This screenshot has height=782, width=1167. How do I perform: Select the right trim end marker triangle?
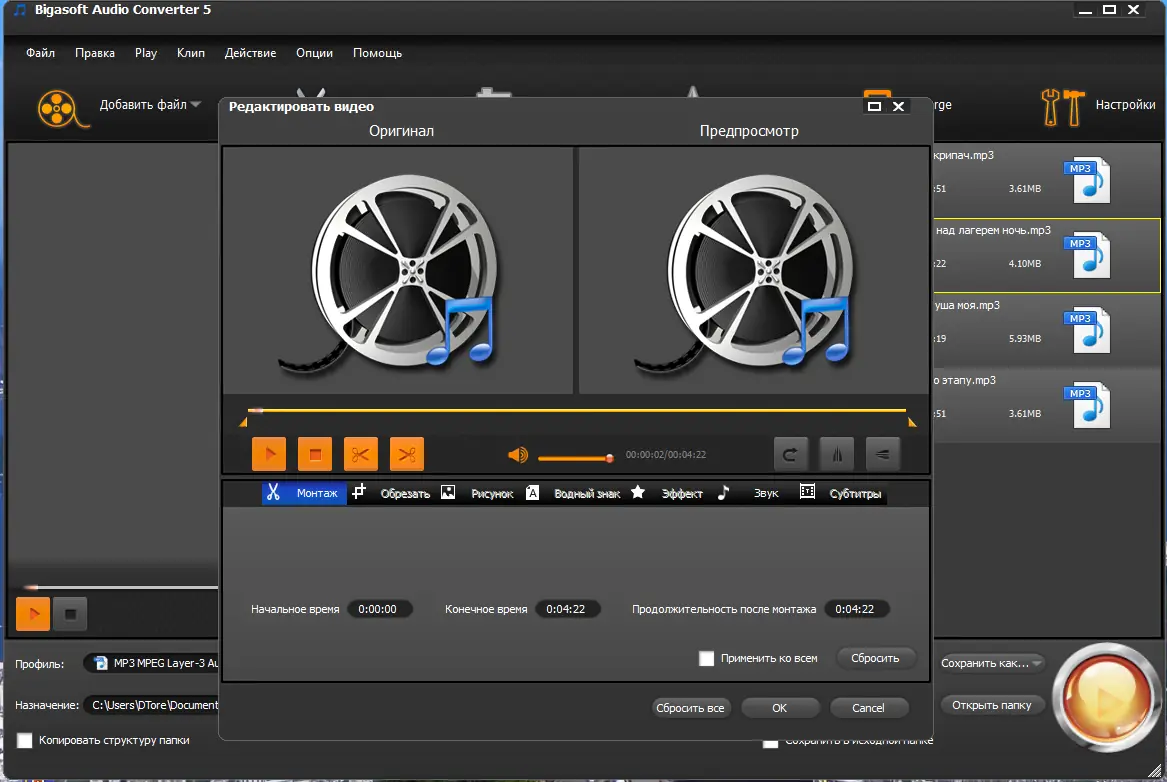click(x=912, y=423)
